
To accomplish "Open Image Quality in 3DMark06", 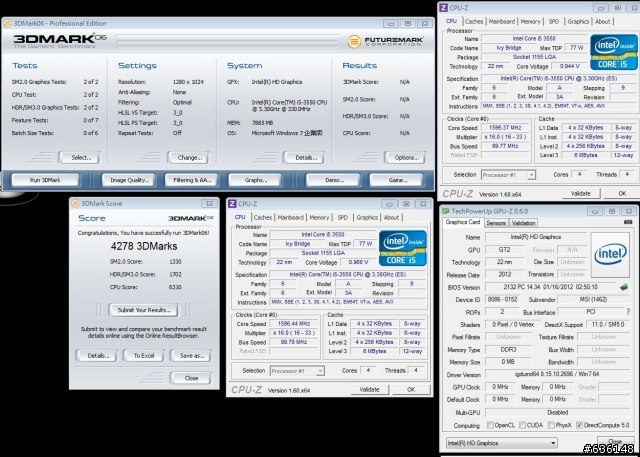I will pyautogui.click(x=129, y=180).
